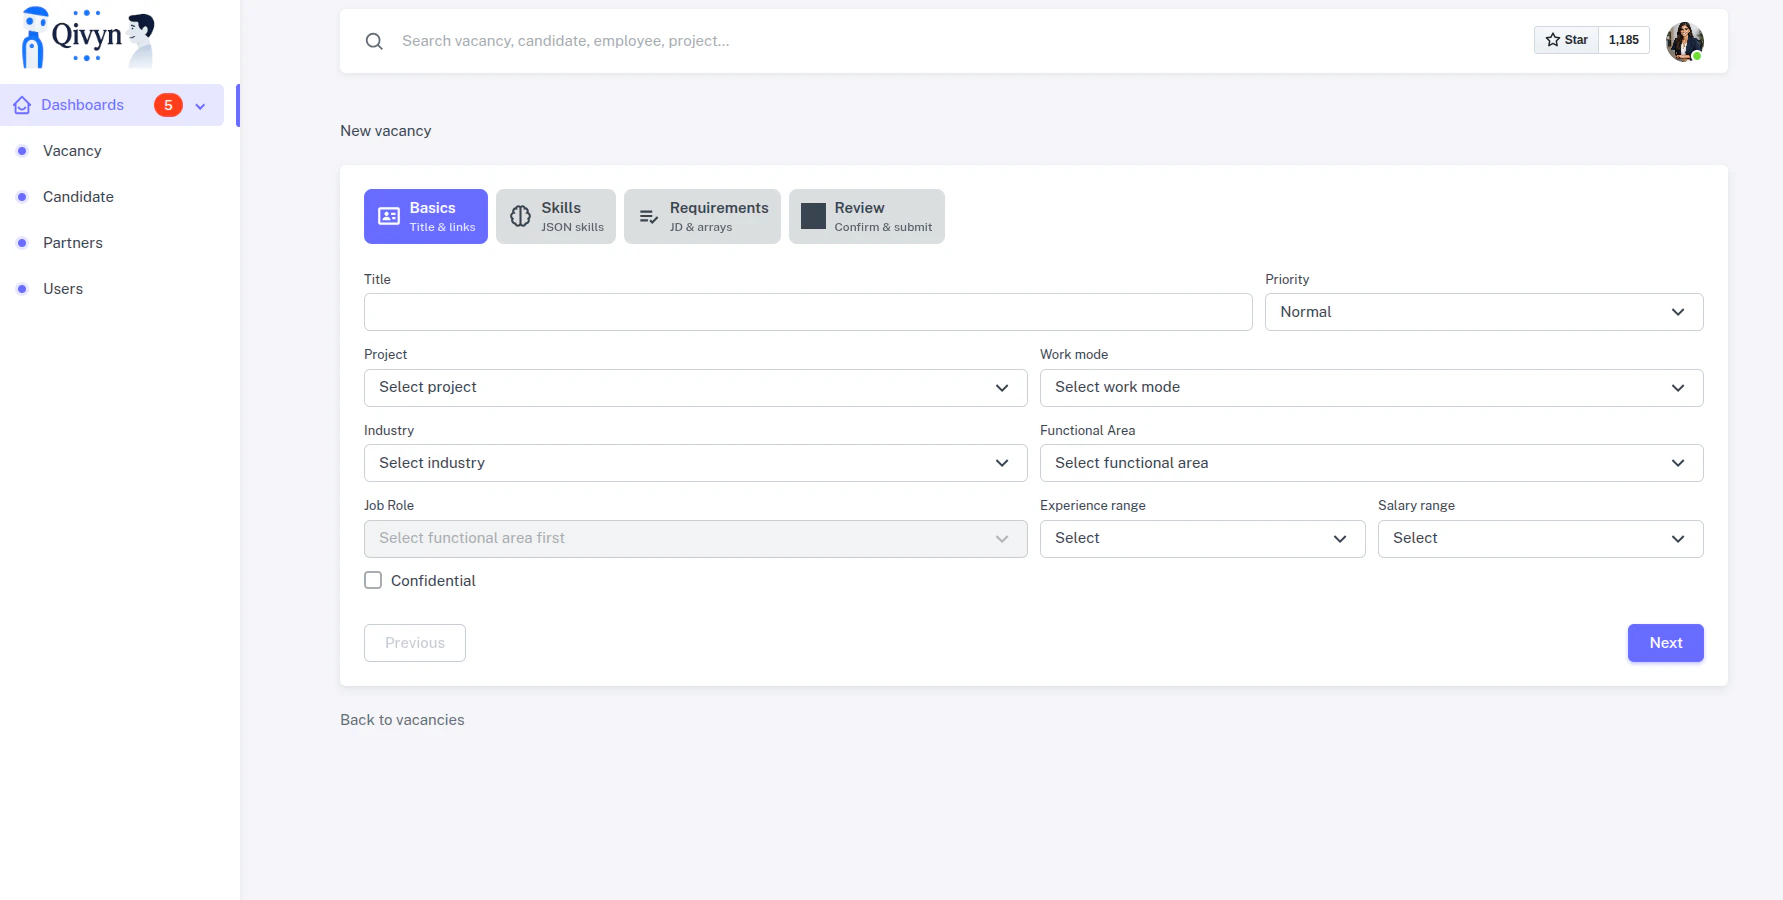Focus the Title input field

point(808,312)
